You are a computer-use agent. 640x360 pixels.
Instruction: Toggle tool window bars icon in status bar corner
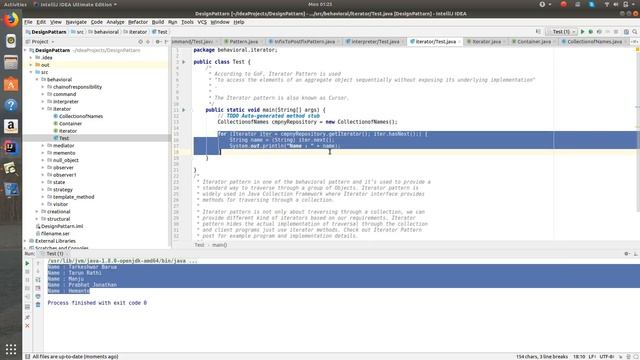[27, 357]
